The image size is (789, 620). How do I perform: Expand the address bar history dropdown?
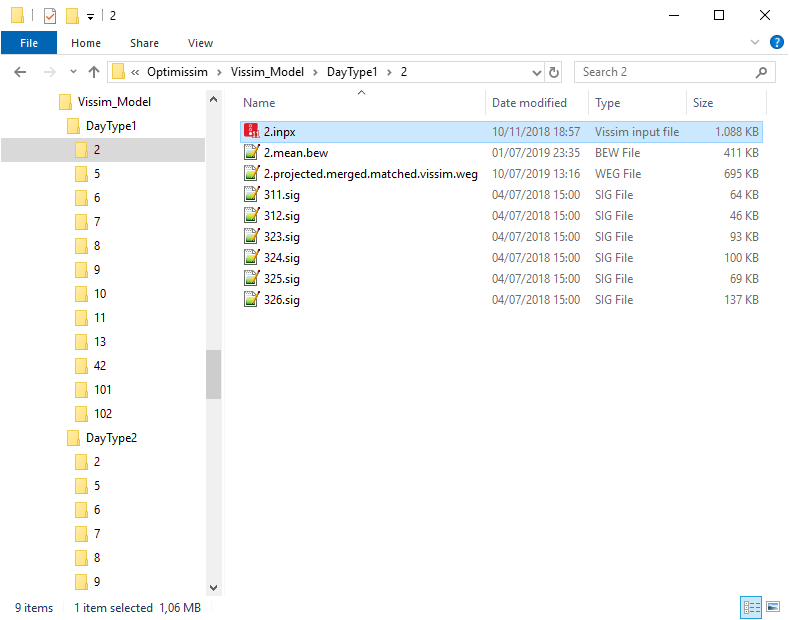pos(536,72)
